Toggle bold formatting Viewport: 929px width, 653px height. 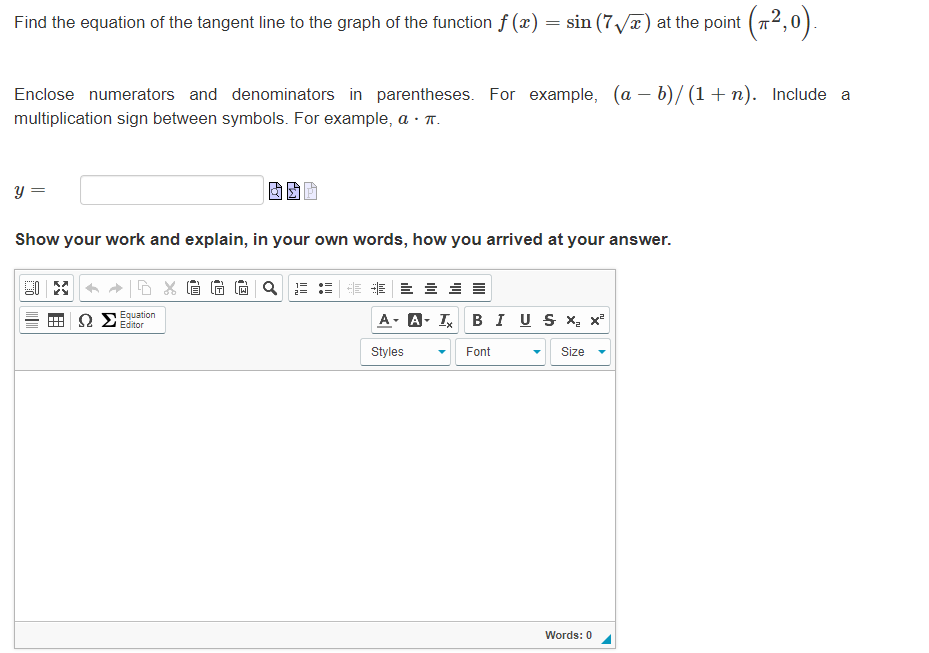coord(477,320)
